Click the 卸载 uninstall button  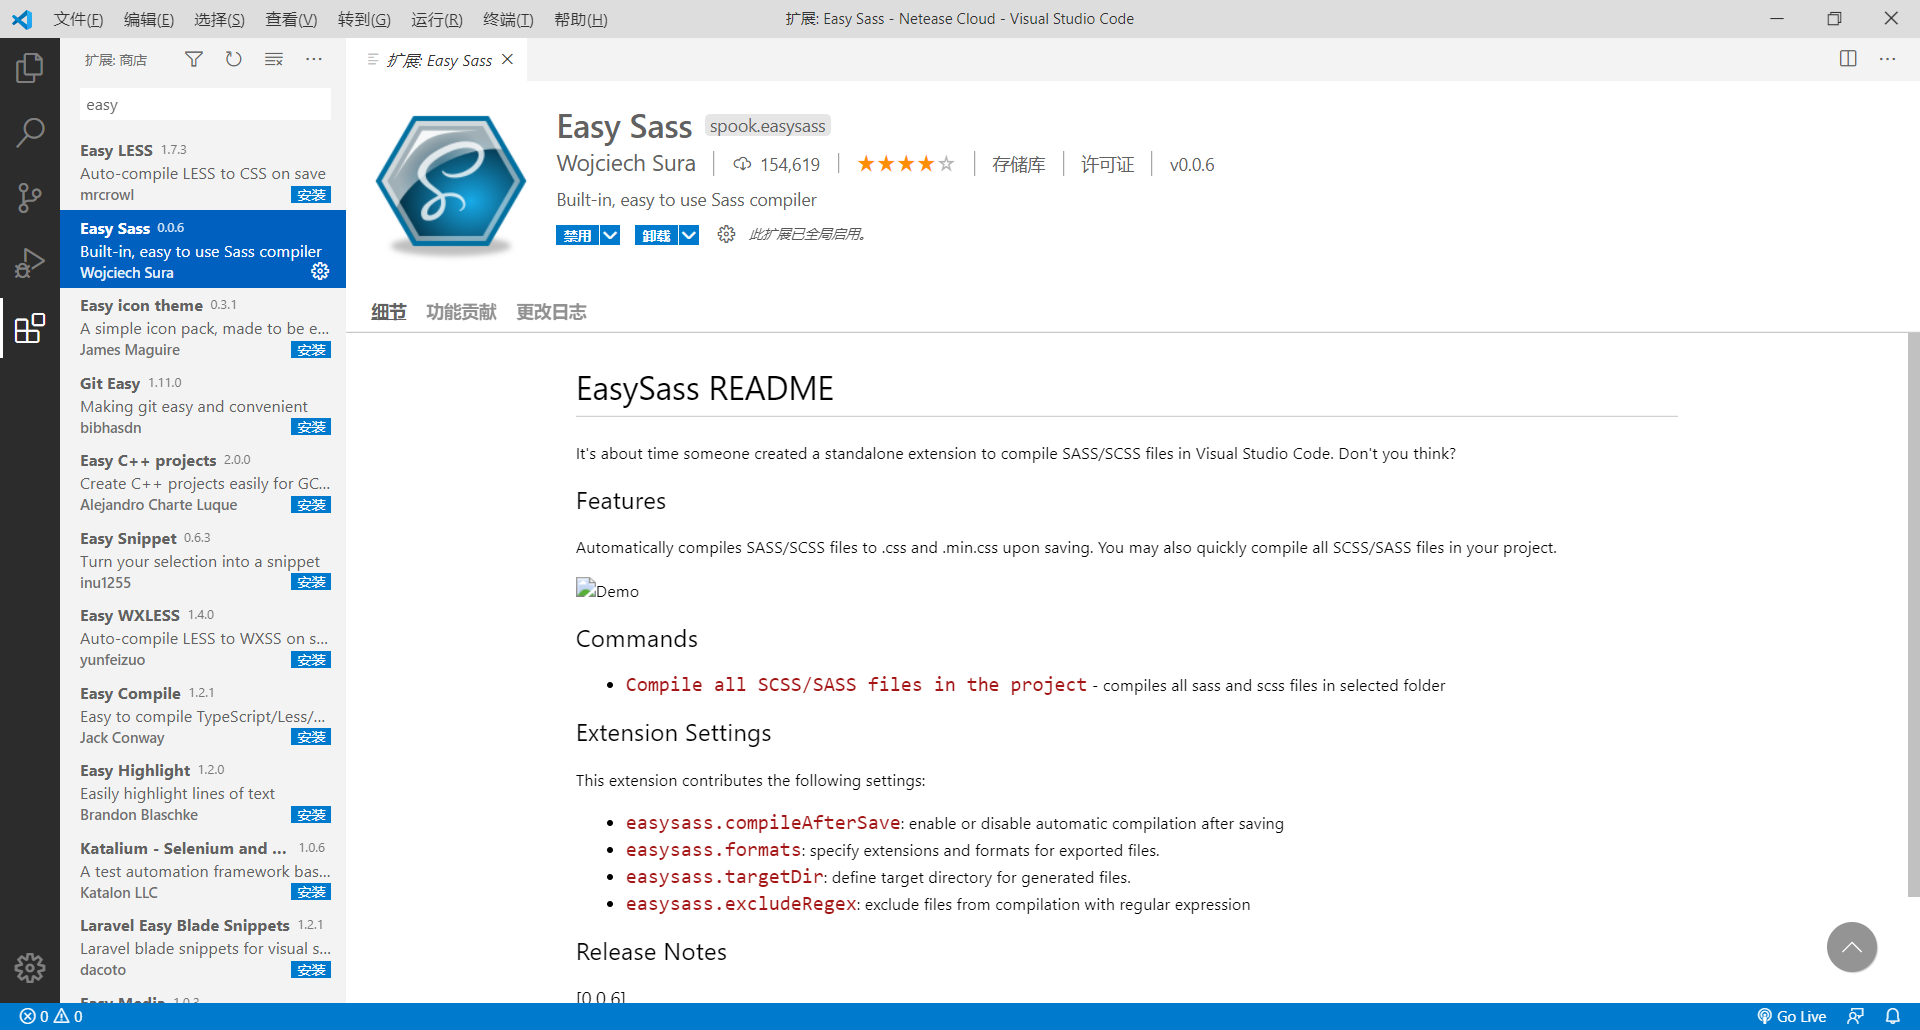(656, 235)
